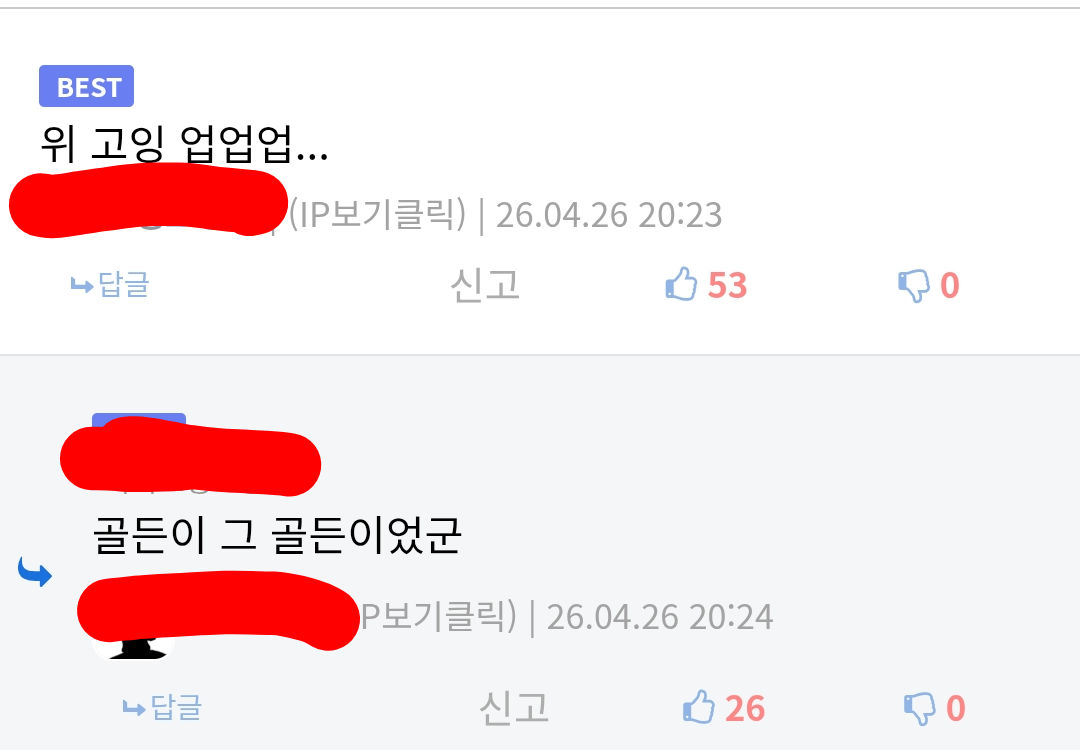1080x750 pixels.
Task: Click the blue curved reply arrow icon
Action: coord(35,572)
